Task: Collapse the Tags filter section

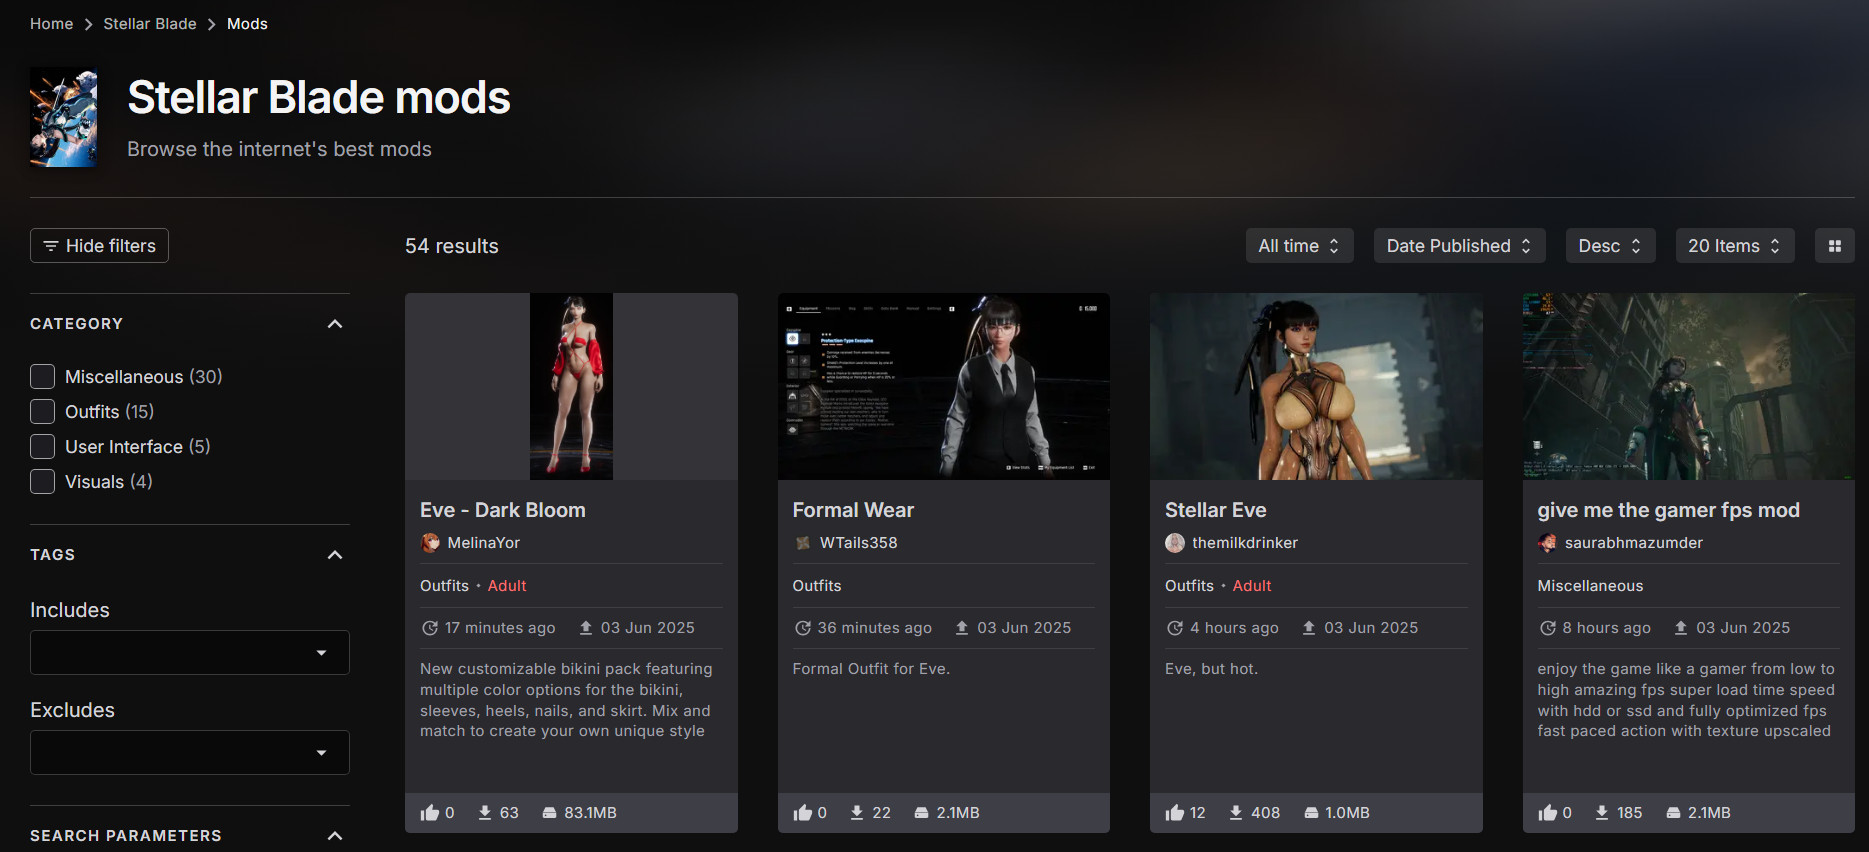Action: pyautogui.click(x=335, y=555)
